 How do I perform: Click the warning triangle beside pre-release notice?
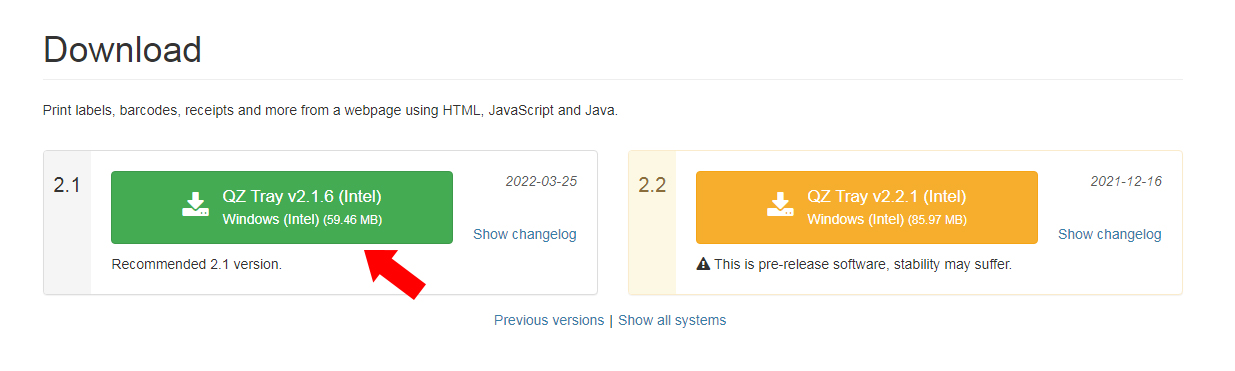click(703, 265)
